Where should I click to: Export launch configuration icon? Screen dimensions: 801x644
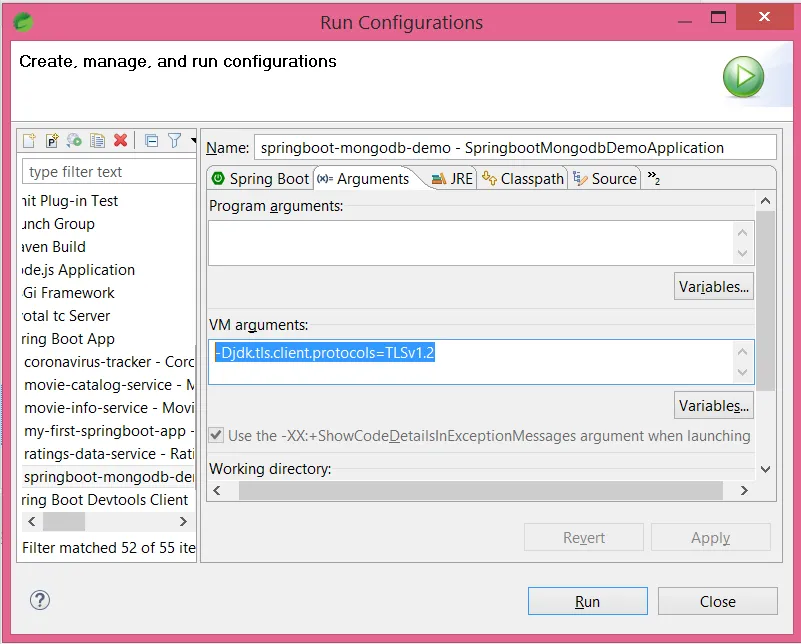pos(74,140)
